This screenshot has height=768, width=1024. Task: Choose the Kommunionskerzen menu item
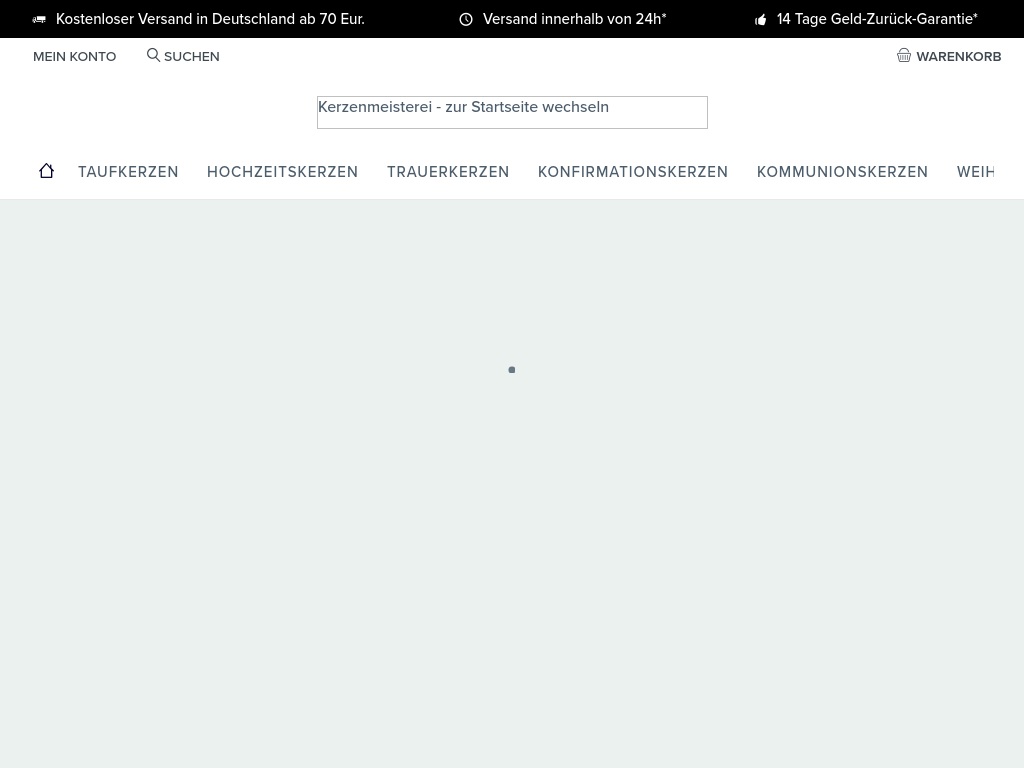point(842,172)
